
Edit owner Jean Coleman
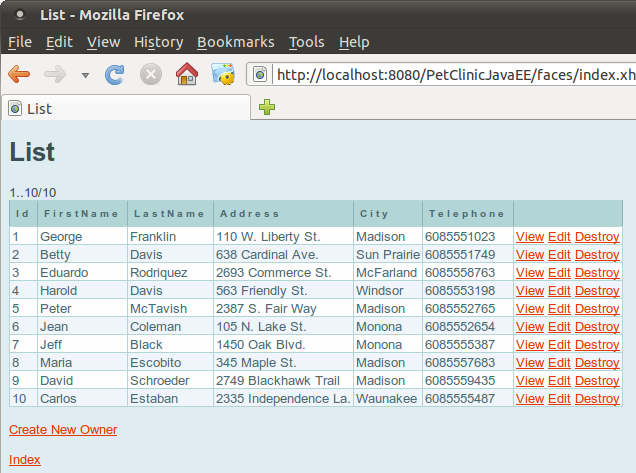pos(559,327)
